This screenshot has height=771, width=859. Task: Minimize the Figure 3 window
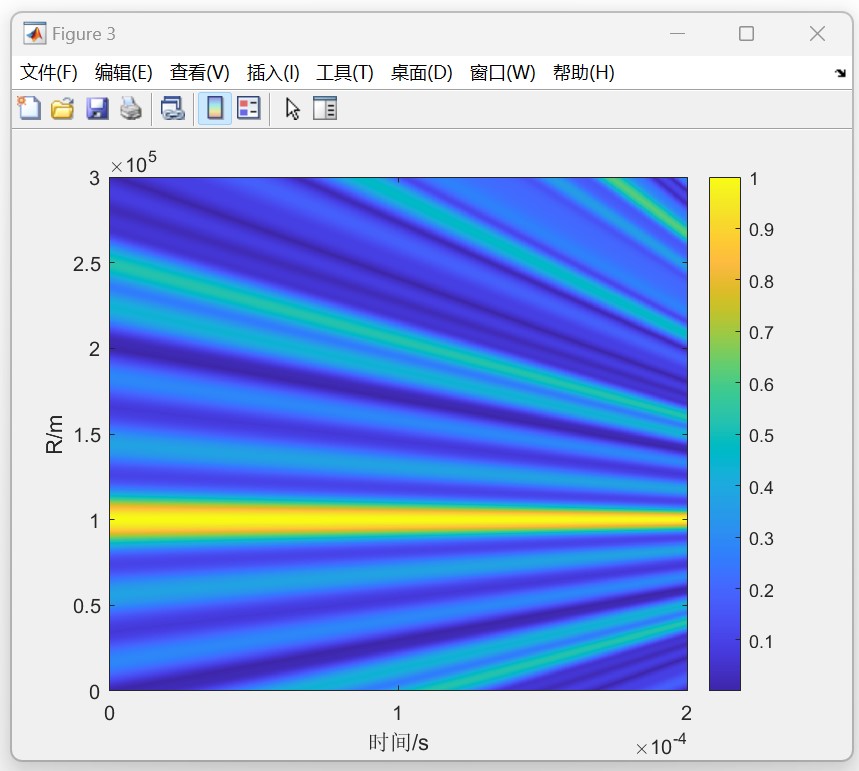click(x=677, y=33)
